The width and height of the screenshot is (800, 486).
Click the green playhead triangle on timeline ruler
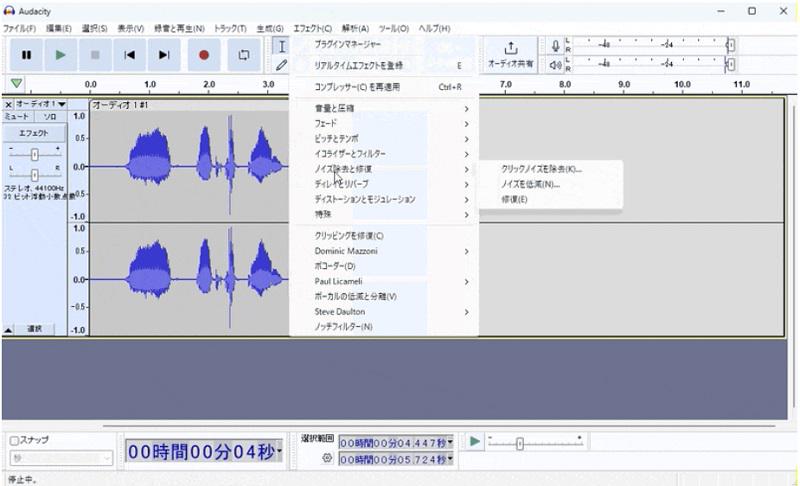click(16, 83)
